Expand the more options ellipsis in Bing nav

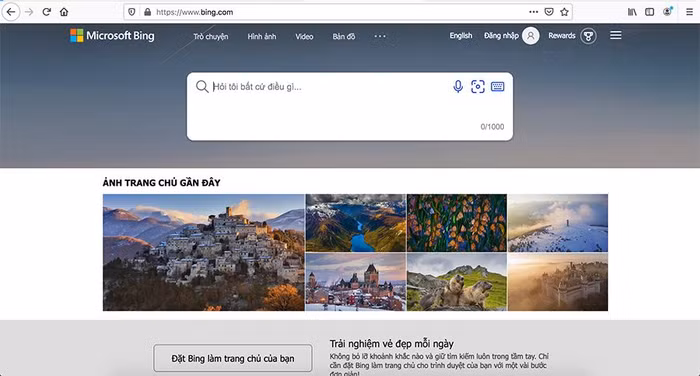pyautogui.click(x=380, y=36)
